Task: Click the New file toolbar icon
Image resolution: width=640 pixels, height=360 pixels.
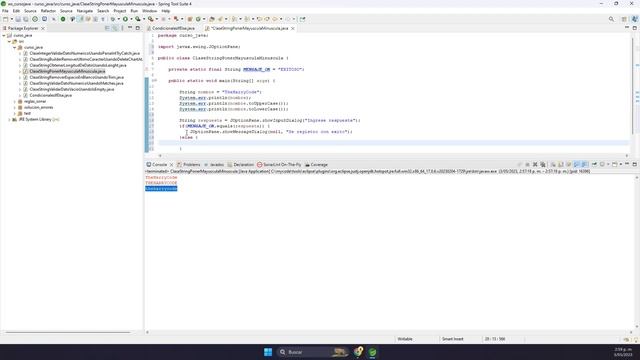Action: tap(5, 19)
